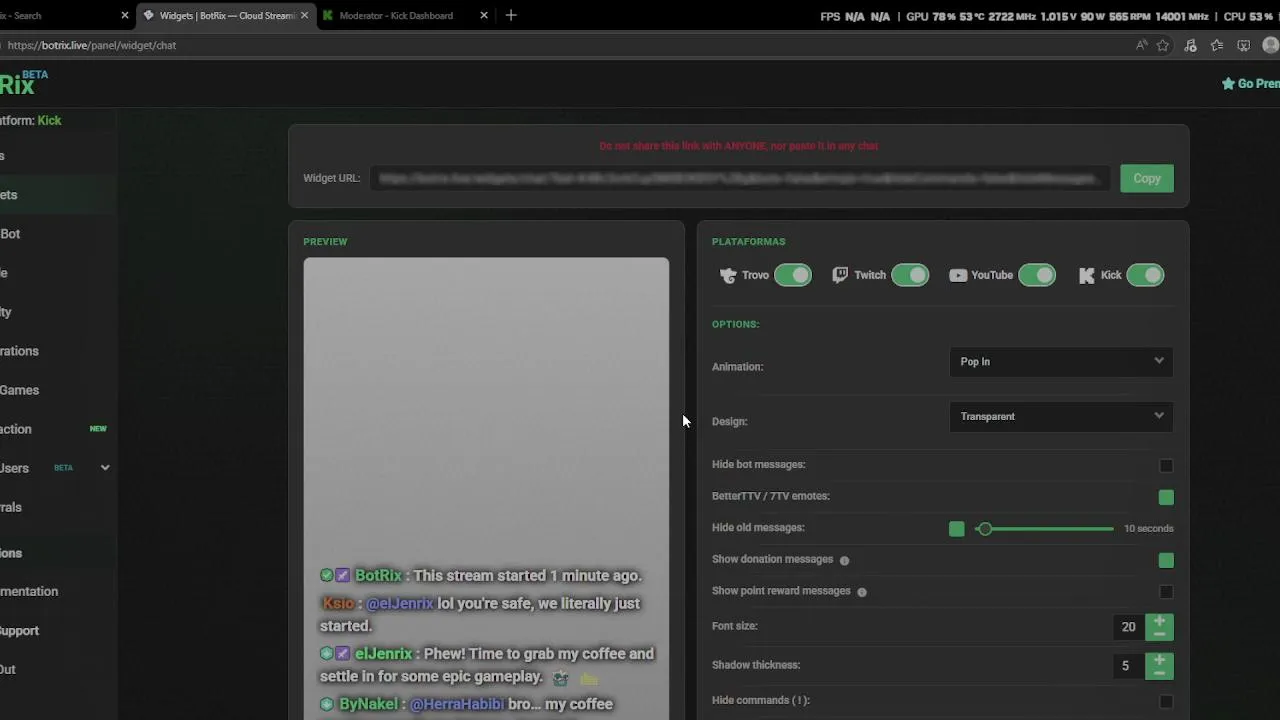This screenshot has height=720, width=1280.
Task: Click the '10 seconds' slider value text
Action: 1148,528
